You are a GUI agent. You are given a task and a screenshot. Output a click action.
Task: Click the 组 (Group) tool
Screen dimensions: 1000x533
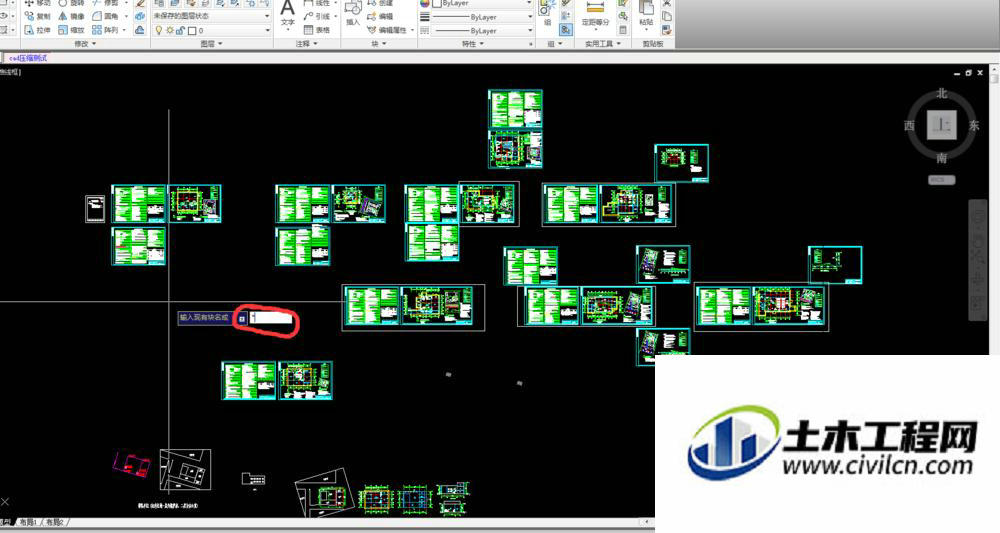tap(547, 14)
